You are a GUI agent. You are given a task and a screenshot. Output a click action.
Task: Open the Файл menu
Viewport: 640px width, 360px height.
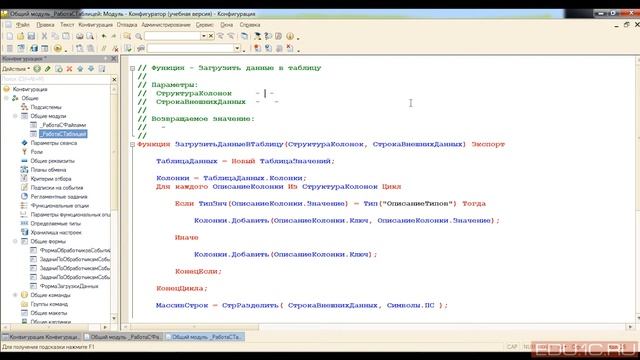pos(22,25)
